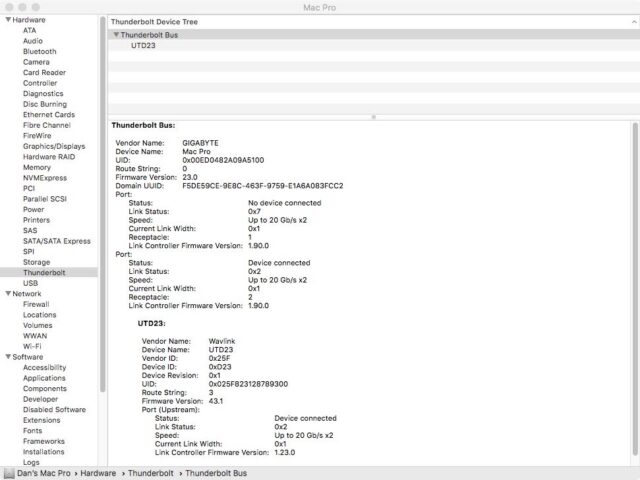640x480 pixels.
Task: Click the GIGABYTE vendor name value
Action: [x=200, y=143]
